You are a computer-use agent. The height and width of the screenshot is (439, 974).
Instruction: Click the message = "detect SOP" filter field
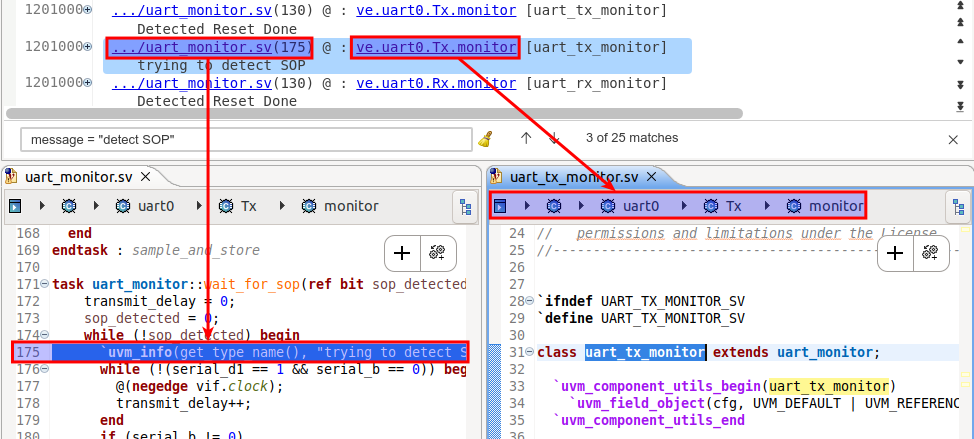point(247,140)
